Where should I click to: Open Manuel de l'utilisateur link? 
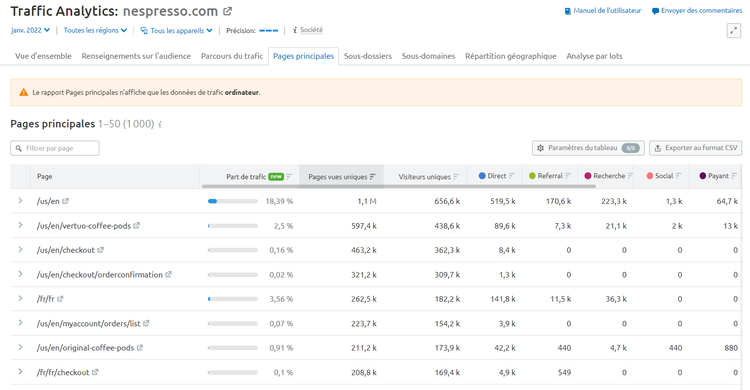[x=603, y=11]
